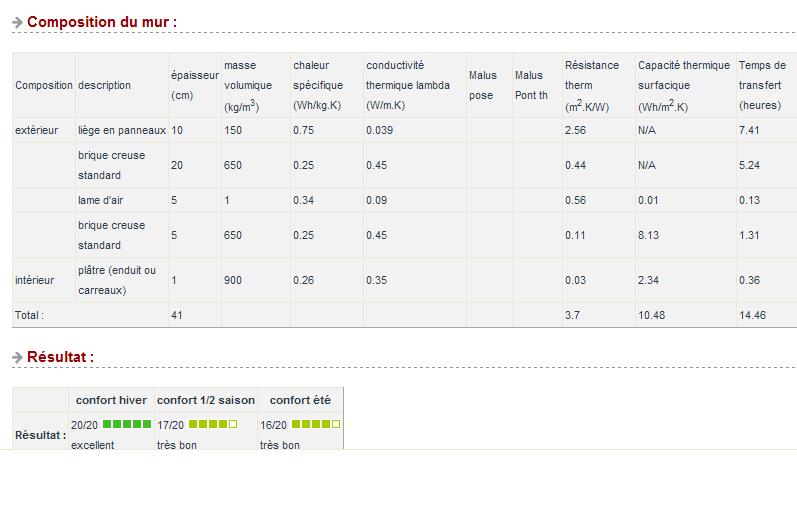Click the 'Total :' row label
This screenshot has height=512, width=797.
tap(29, 315)
